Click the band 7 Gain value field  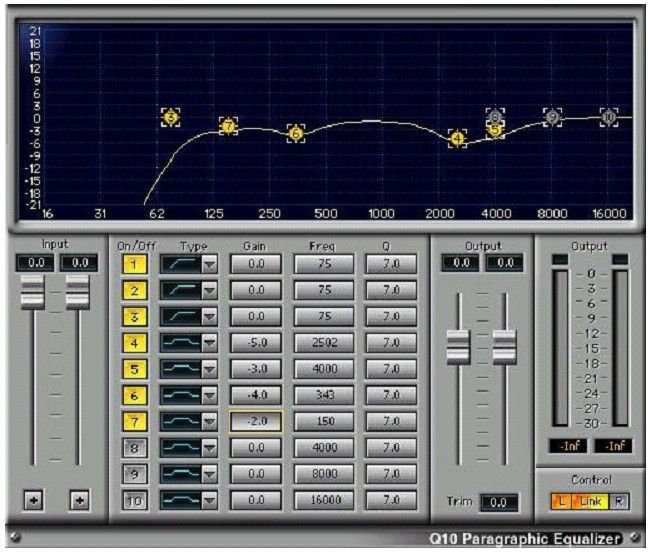point(256,420)
